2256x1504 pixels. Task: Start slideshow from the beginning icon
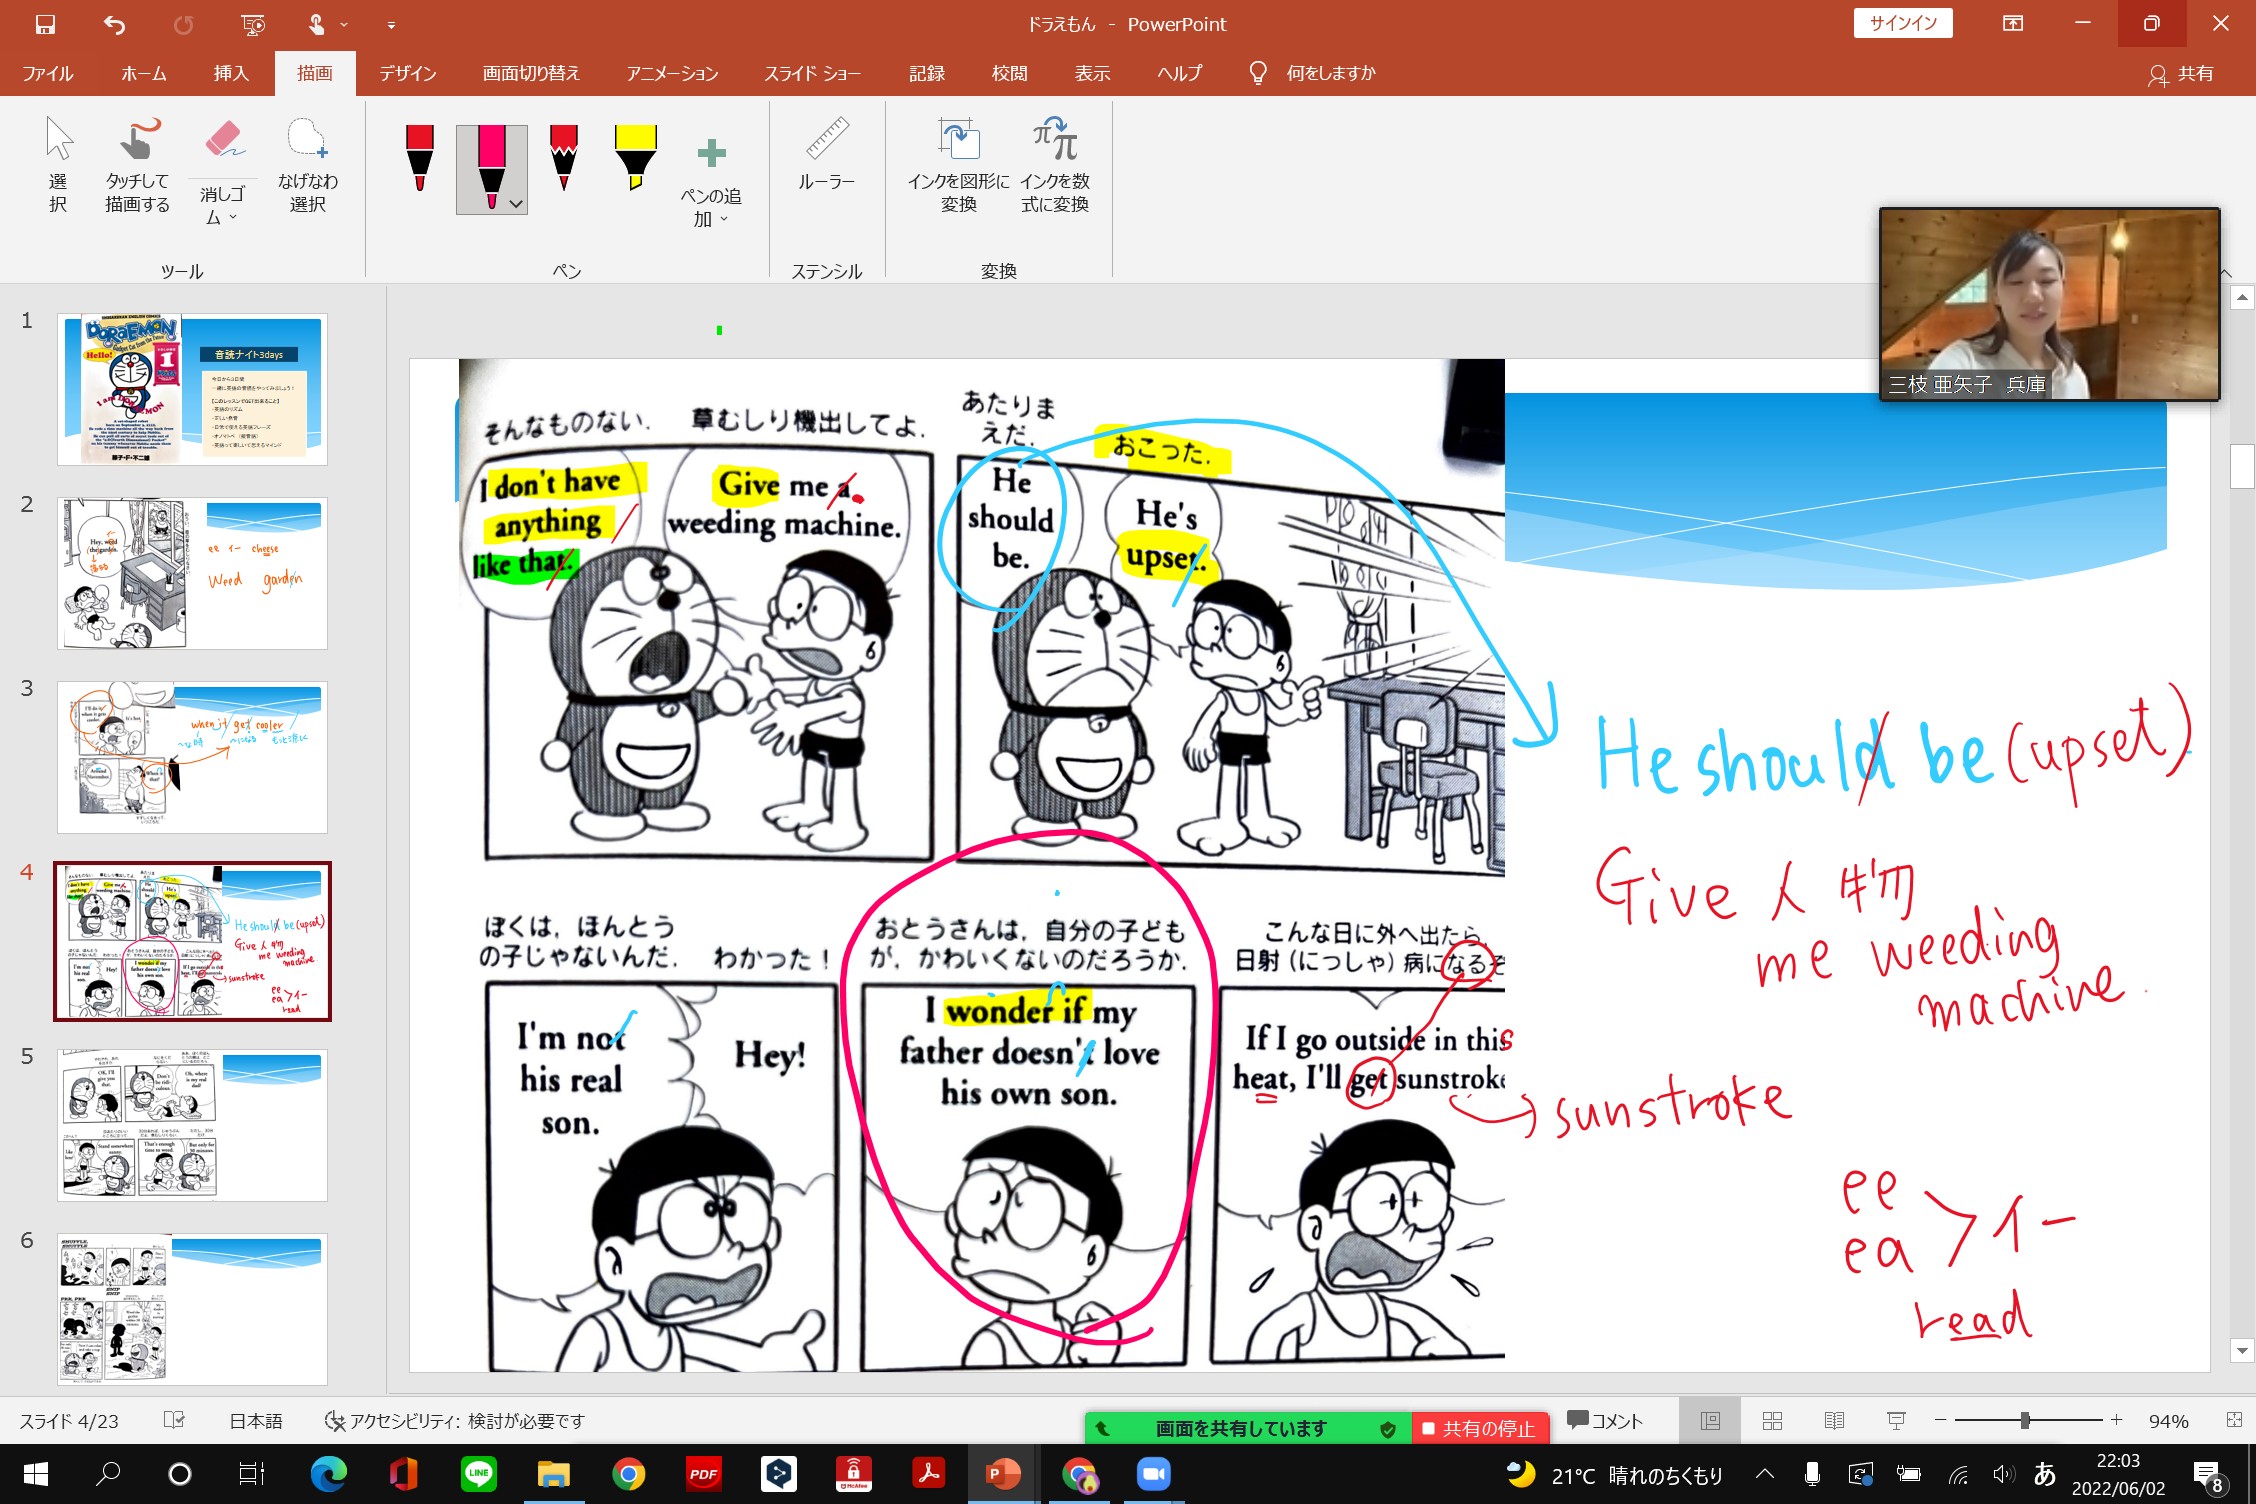tap(253, 24)
